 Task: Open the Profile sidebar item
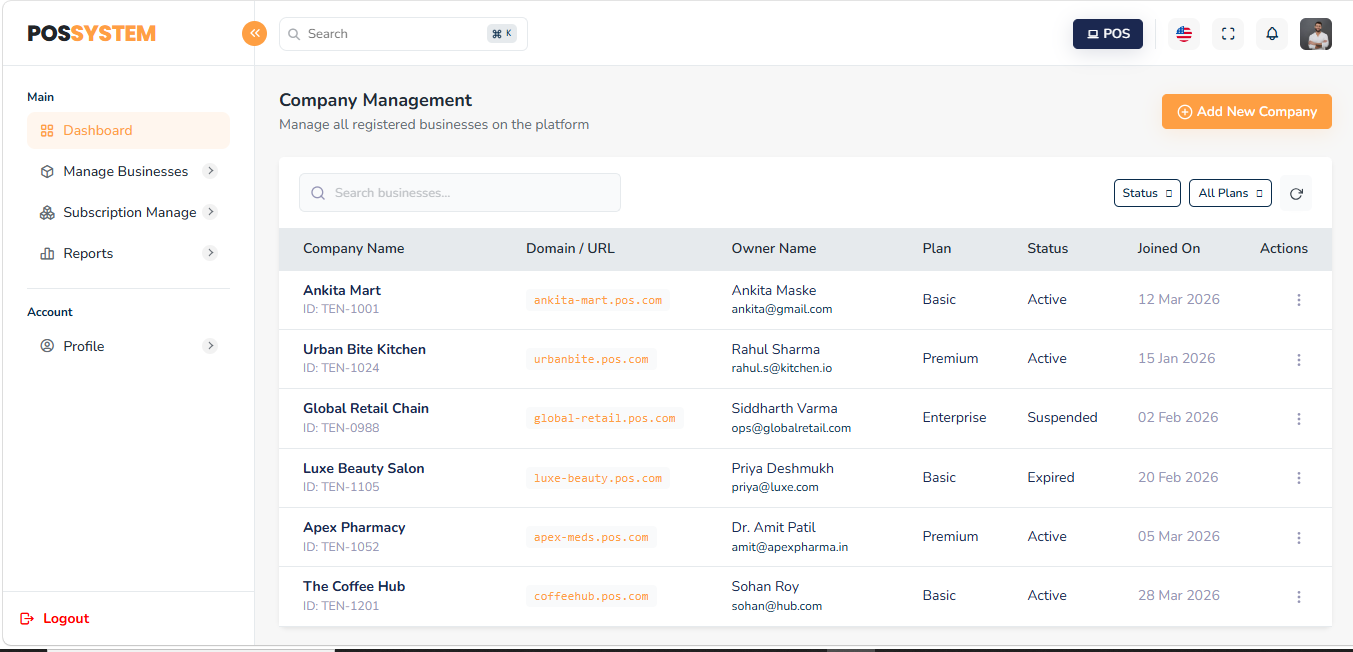coord(84,346)
